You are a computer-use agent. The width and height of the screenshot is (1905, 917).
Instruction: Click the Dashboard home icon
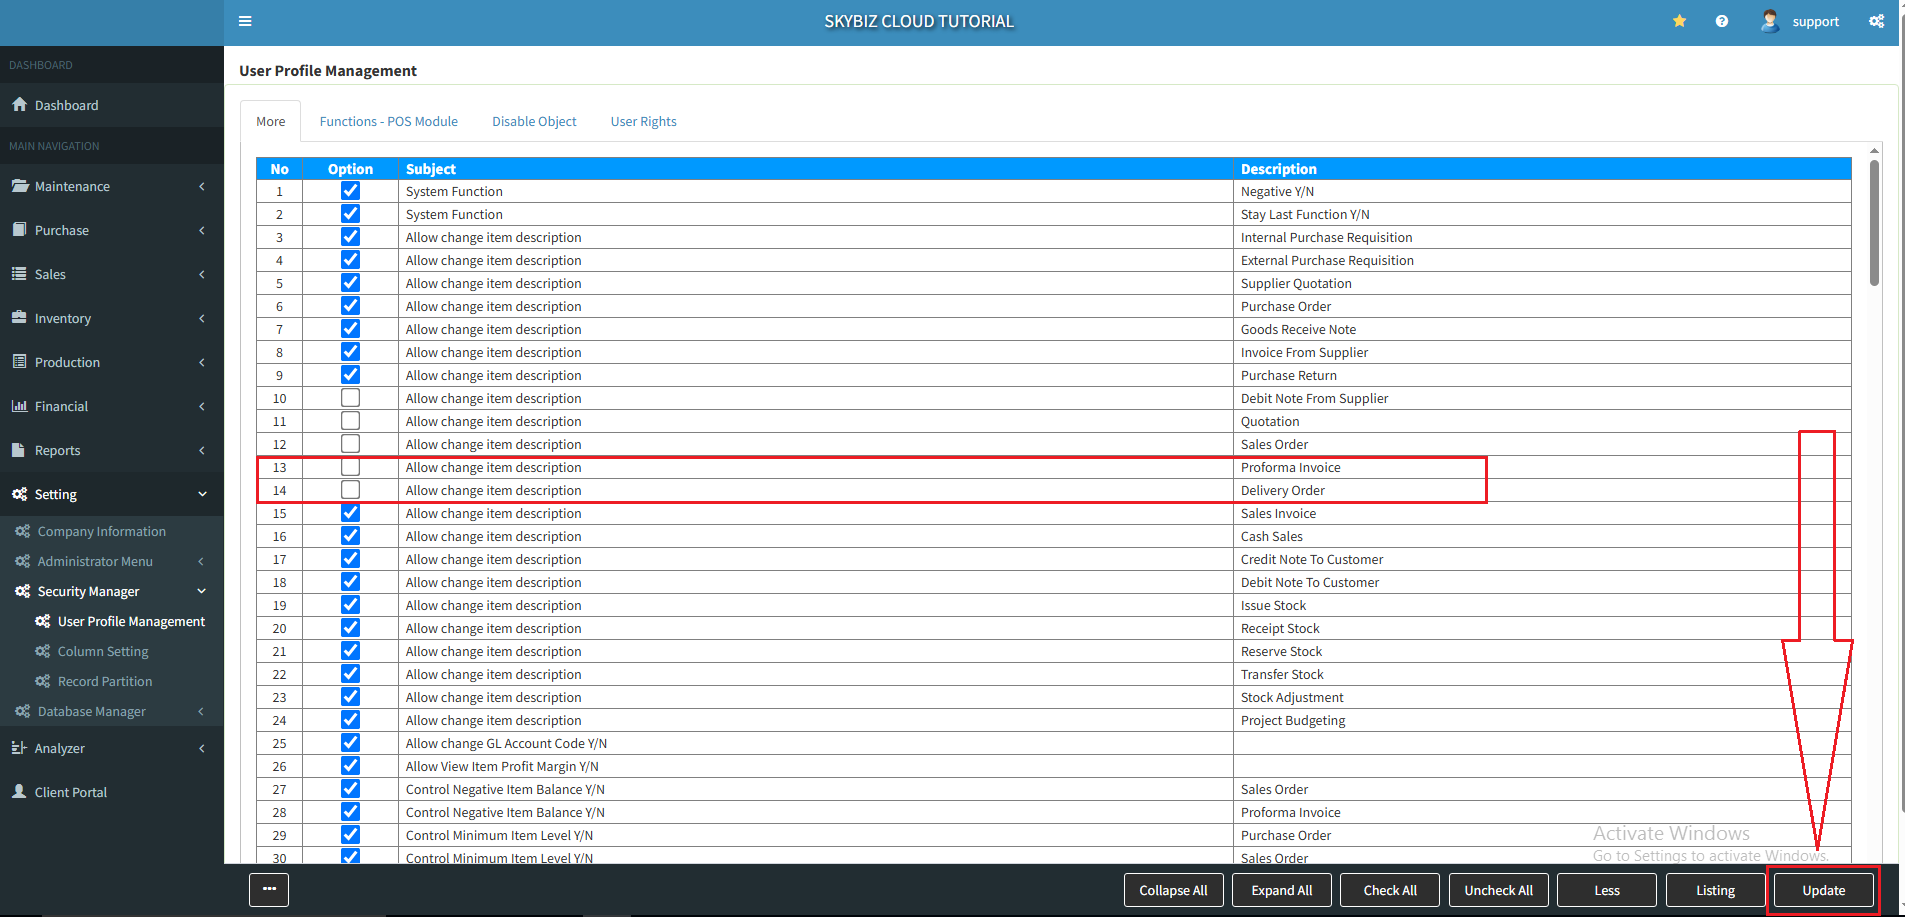click(19, 105)
